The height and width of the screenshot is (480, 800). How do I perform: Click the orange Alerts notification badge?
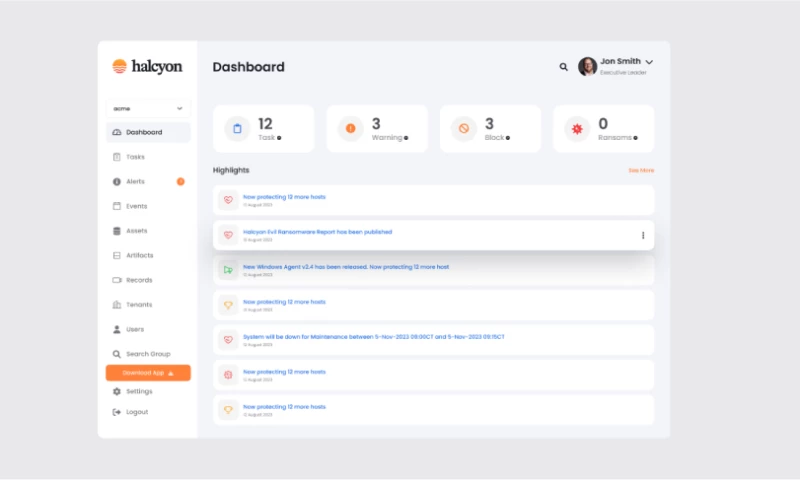click(x=181, y=181)
